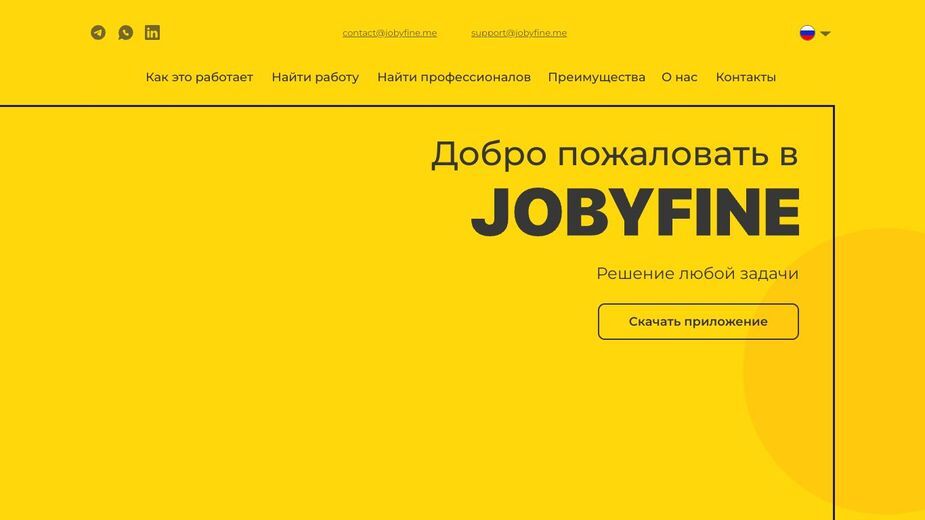Open the Telegram social icon

pyautogui.click(x=98, y=32)
